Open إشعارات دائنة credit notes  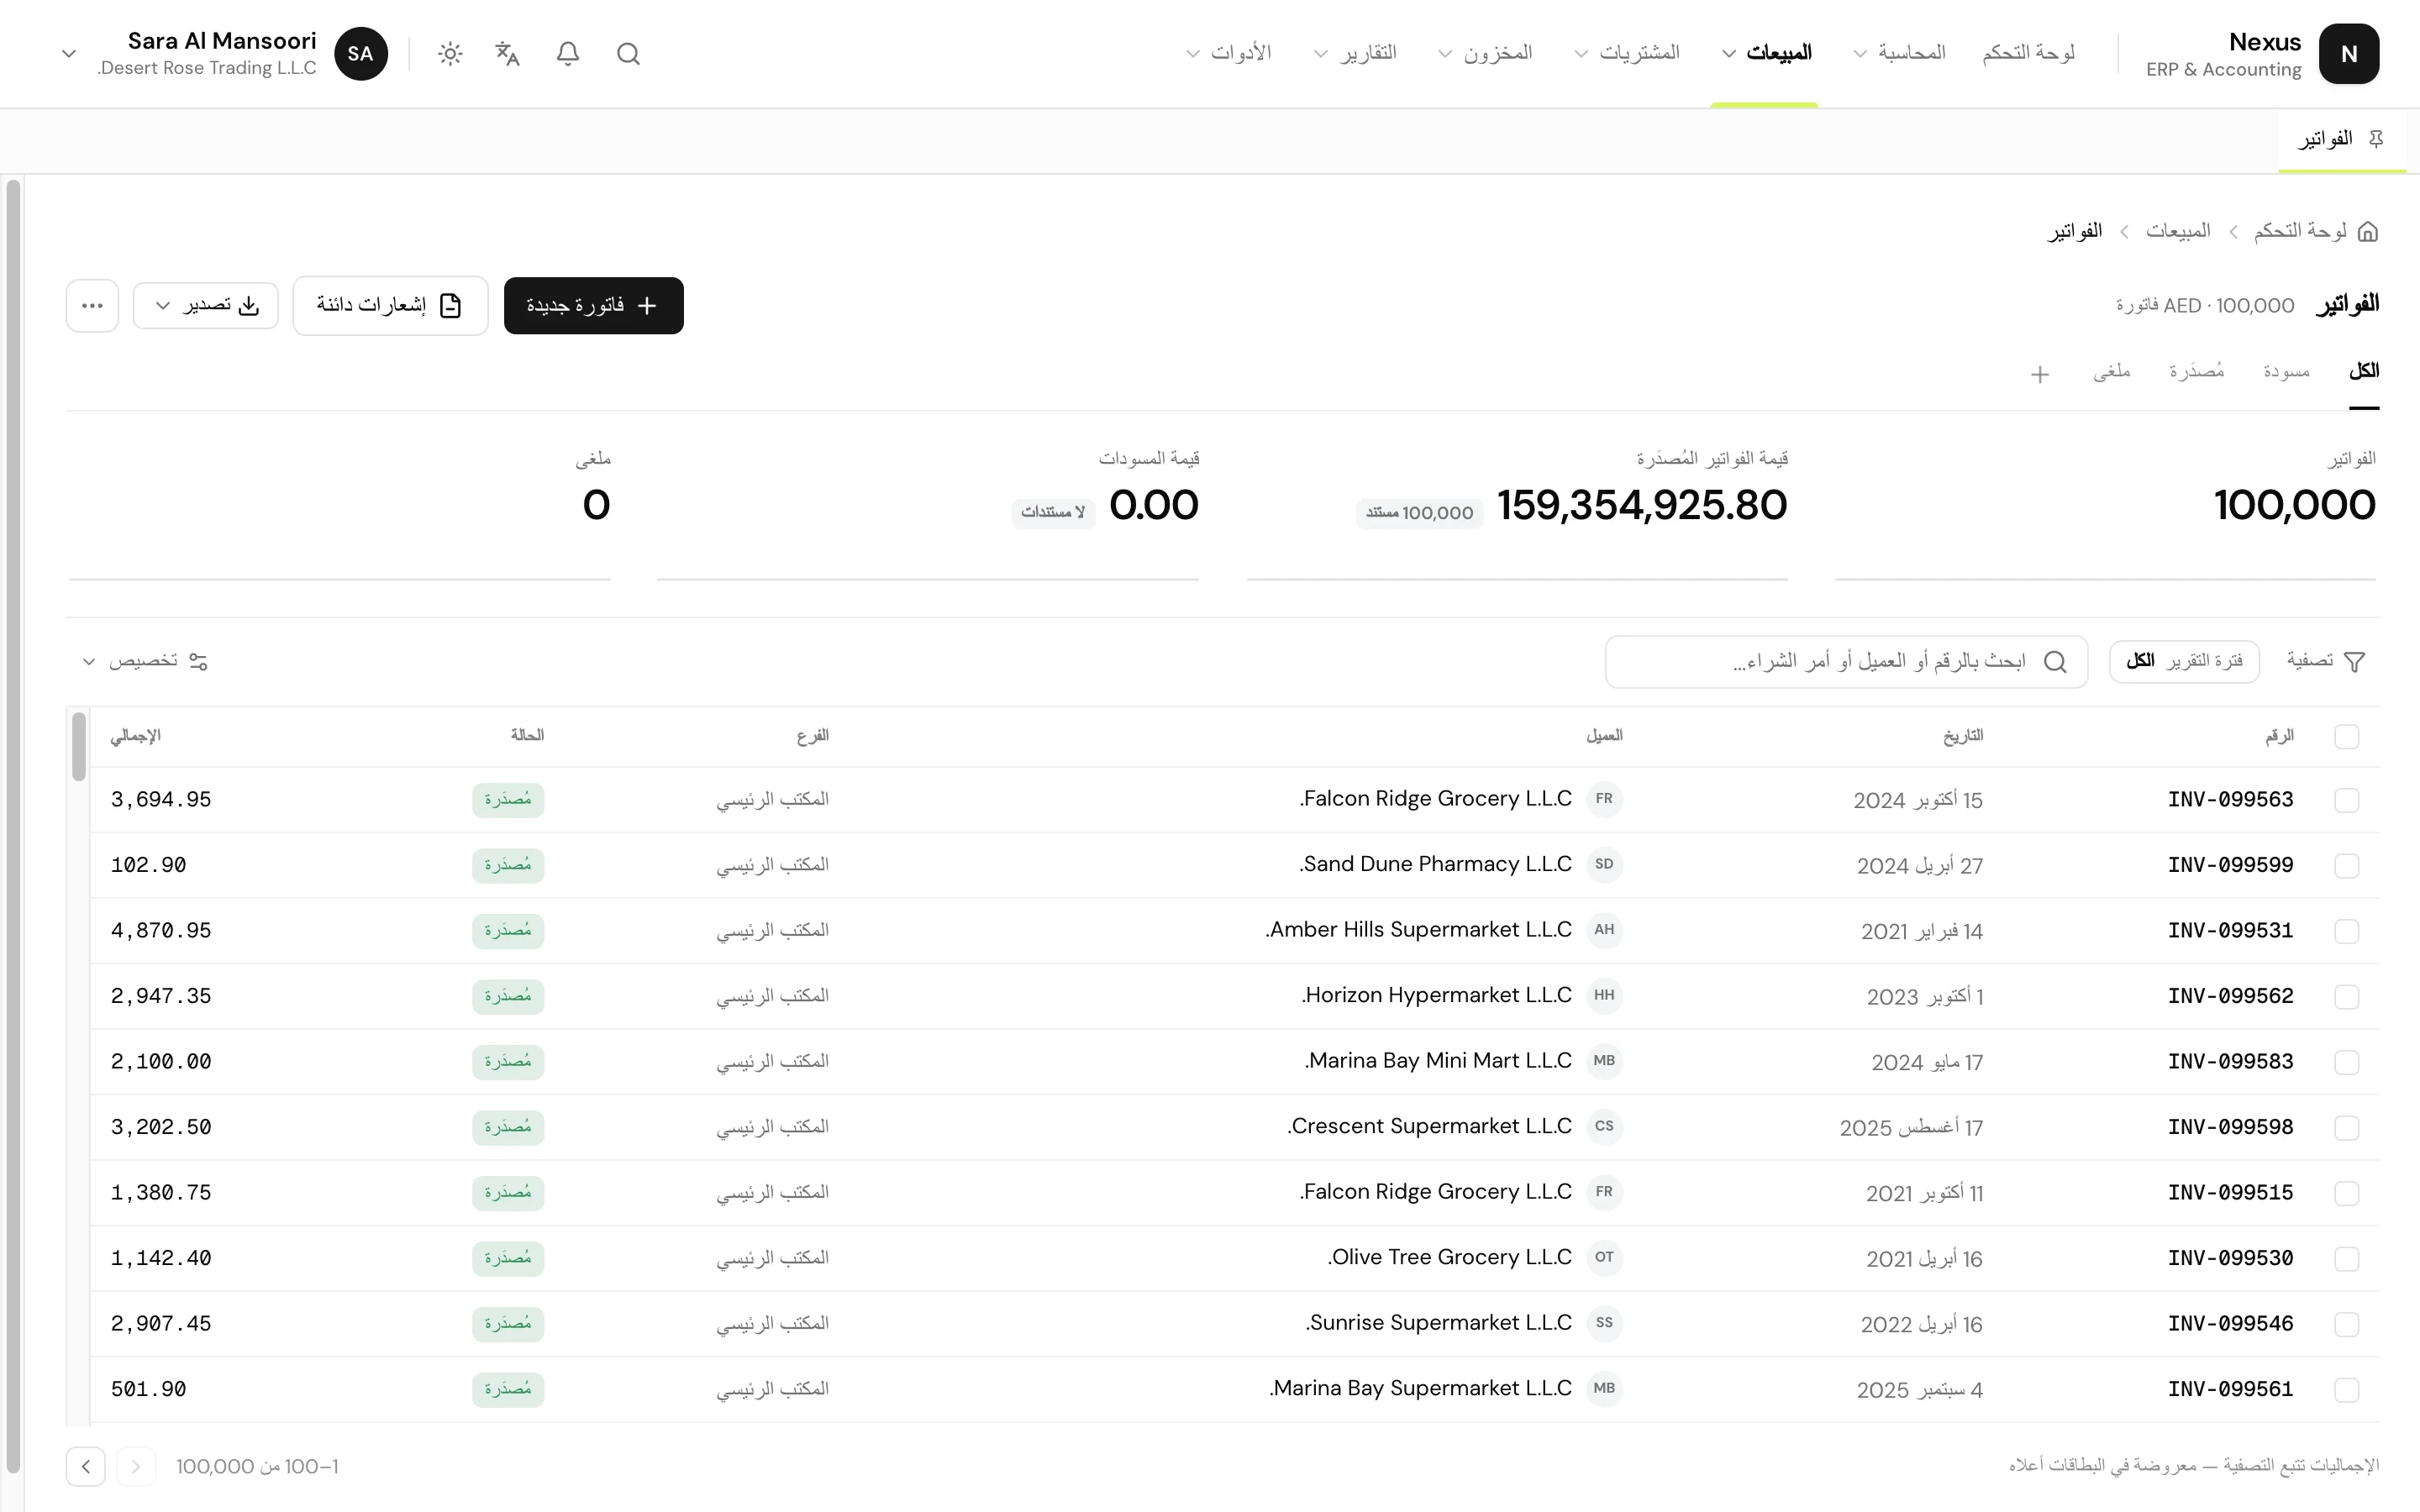(x=390, y=306)
